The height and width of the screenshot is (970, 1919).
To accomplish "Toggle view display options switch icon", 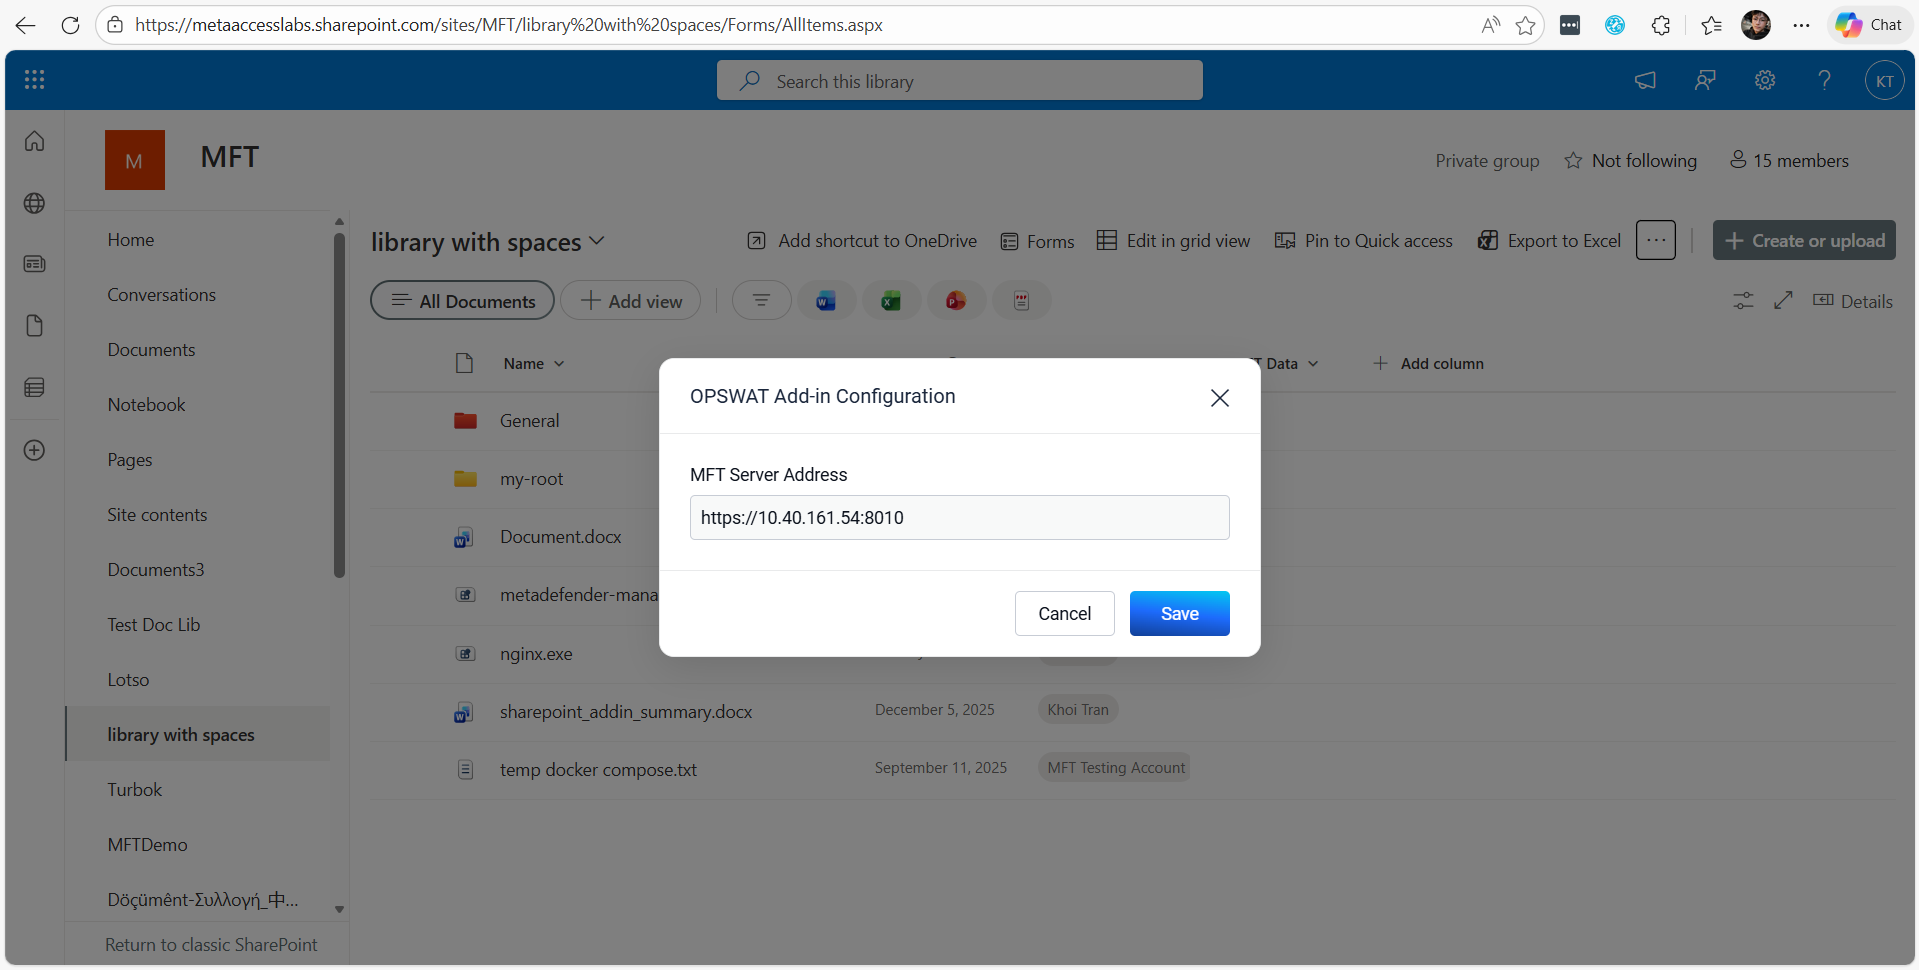I will pos(1742,300).
